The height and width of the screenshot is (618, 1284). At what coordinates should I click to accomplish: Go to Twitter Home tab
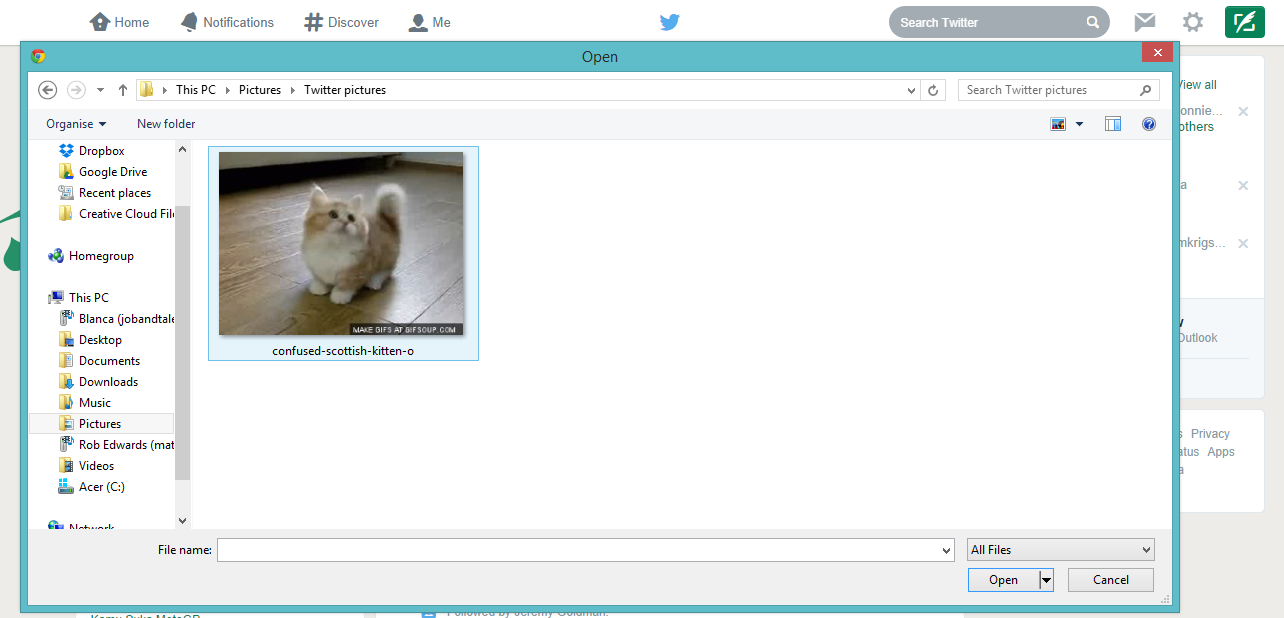tap(119, 22)
